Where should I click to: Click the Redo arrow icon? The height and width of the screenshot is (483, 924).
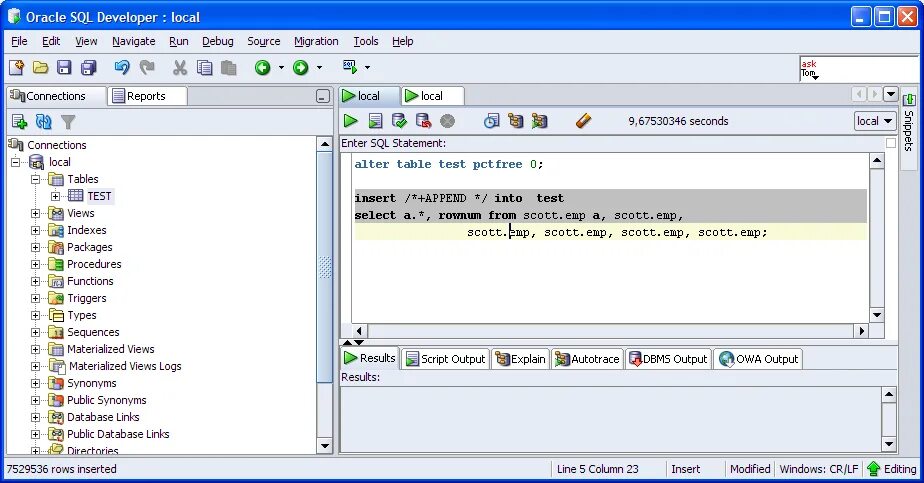point(147,67)
